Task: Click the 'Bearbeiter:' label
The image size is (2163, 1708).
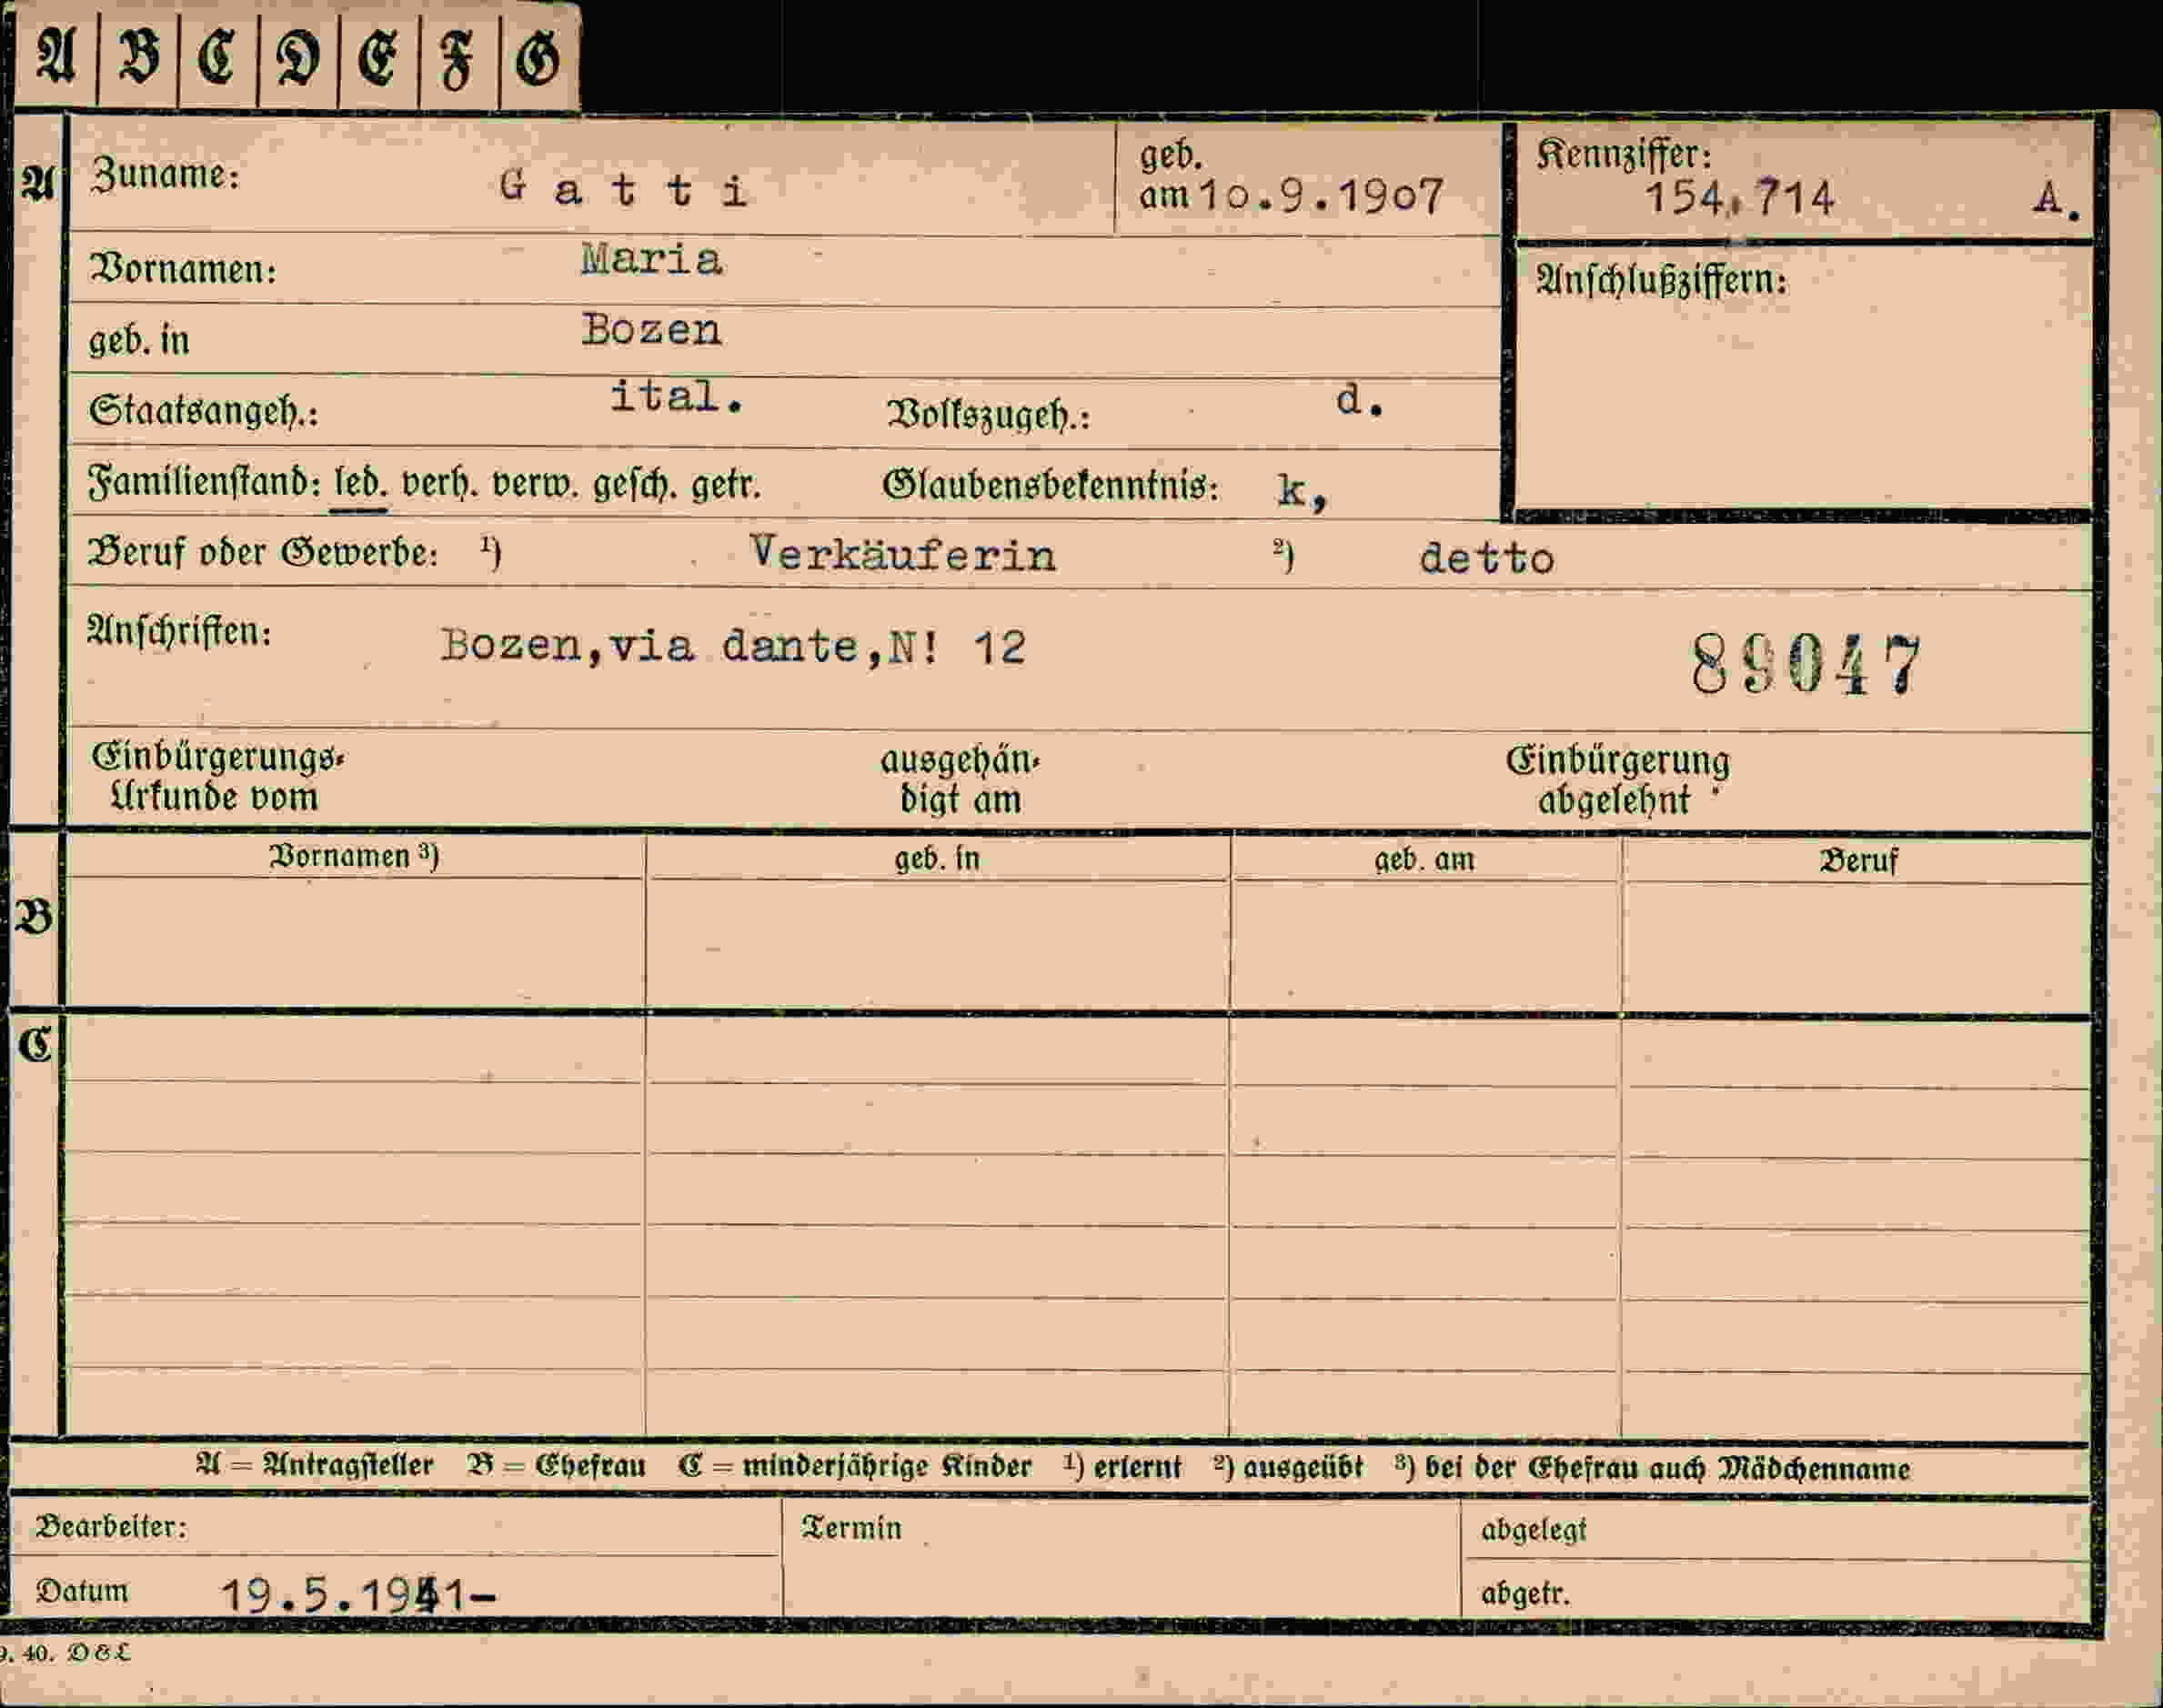Action: click(x=111, y=1527)
